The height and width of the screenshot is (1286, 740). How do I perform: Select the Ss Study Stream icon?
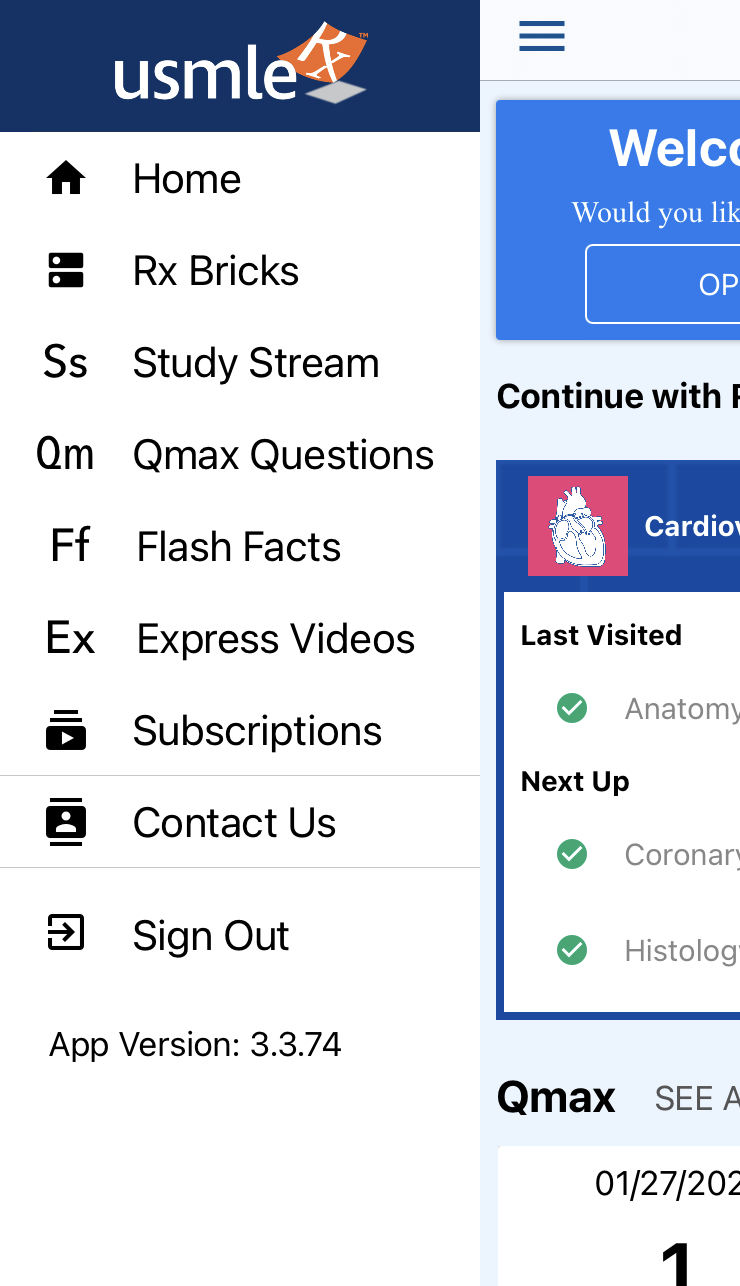coord(65,362)
